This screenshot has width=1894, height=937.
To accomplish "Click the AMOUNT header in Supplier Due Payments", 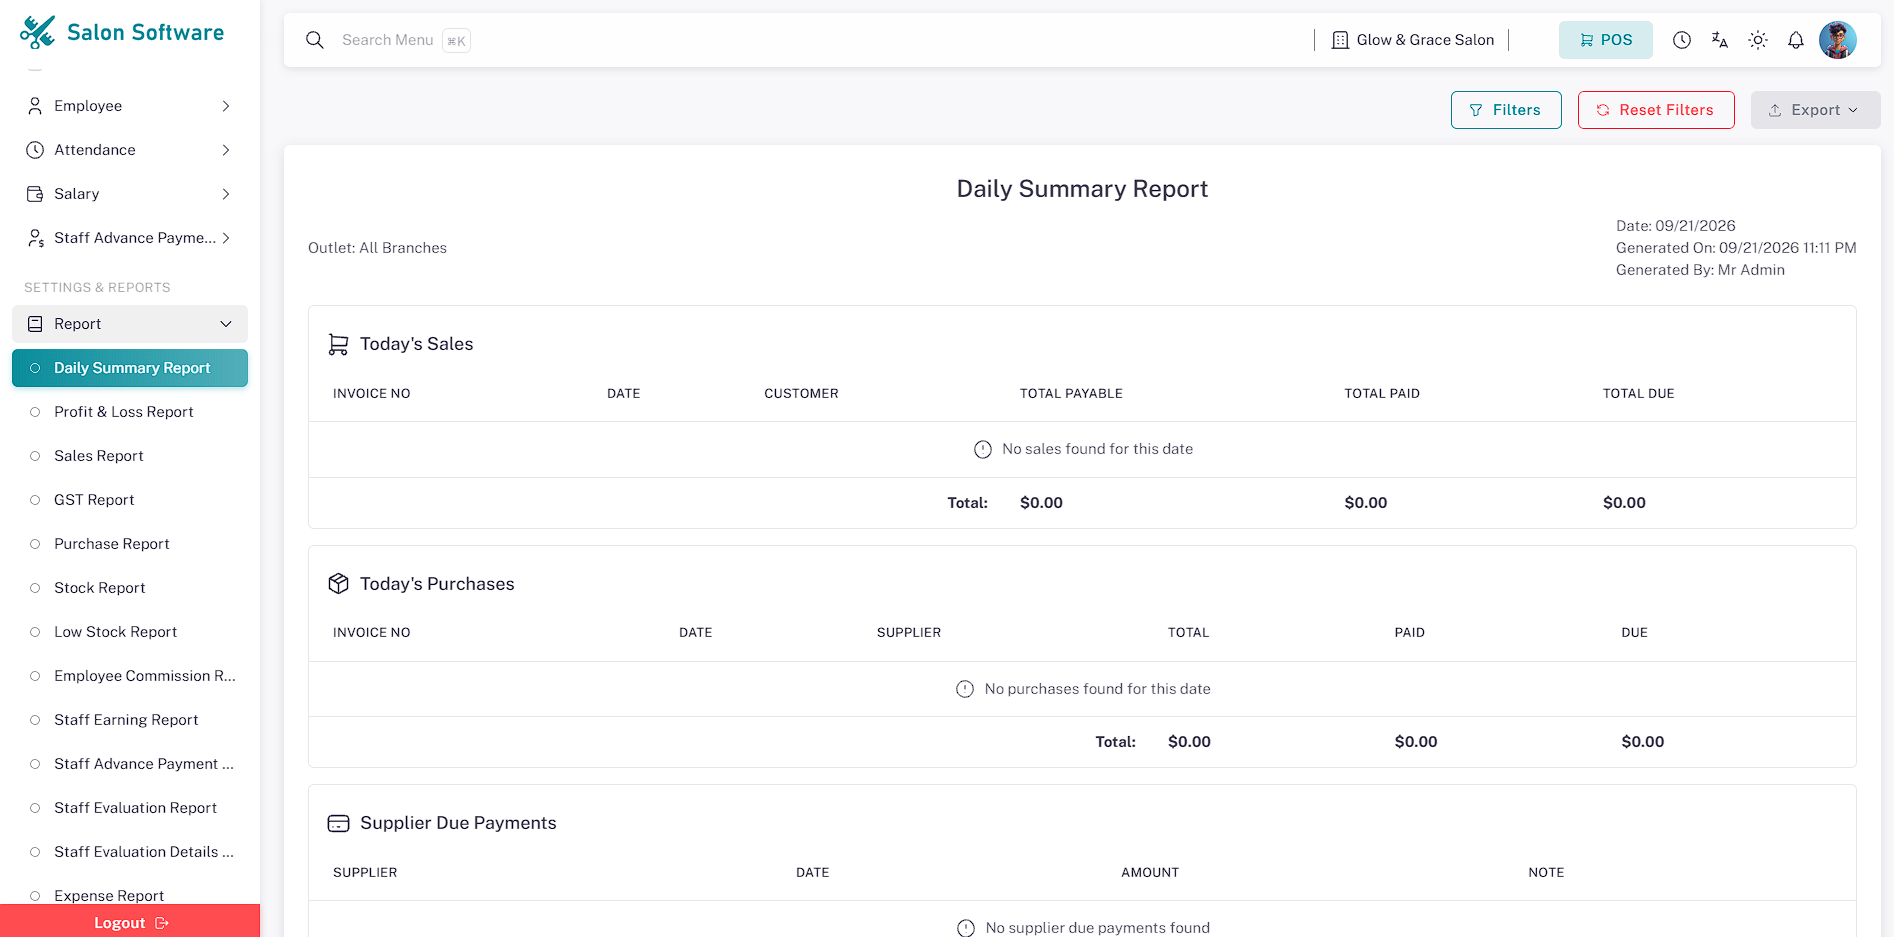I will coord(1150,873).
